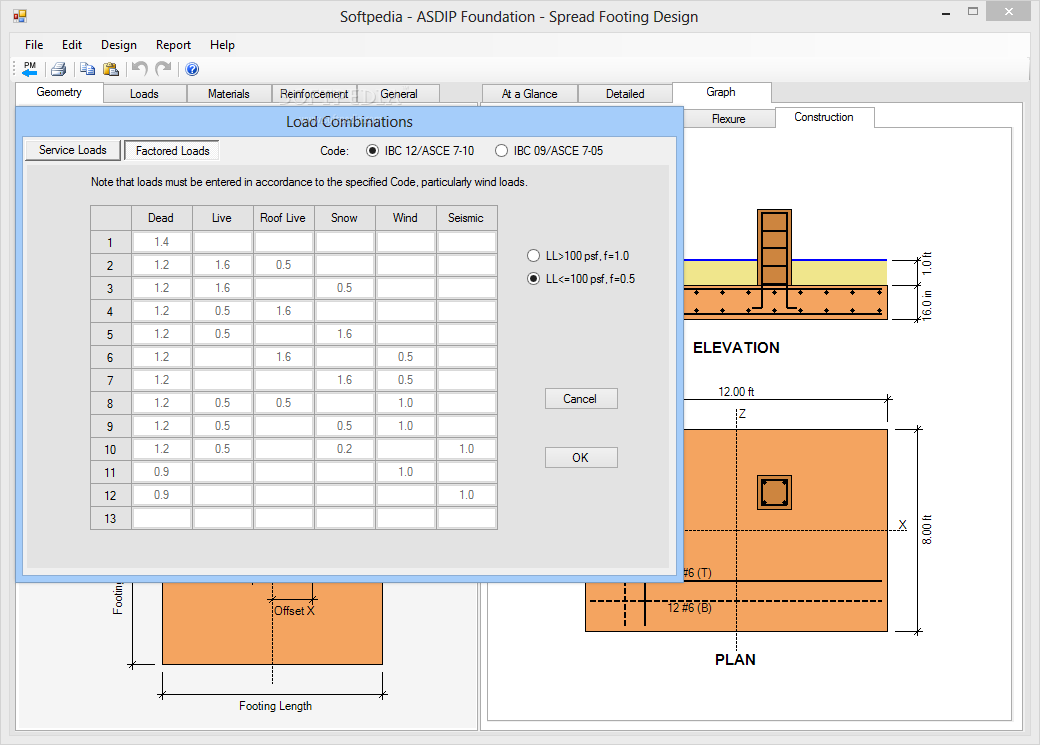This screenshot has height=745, width=1040.
Task: Open the Design menu
Action: point(119,44)
